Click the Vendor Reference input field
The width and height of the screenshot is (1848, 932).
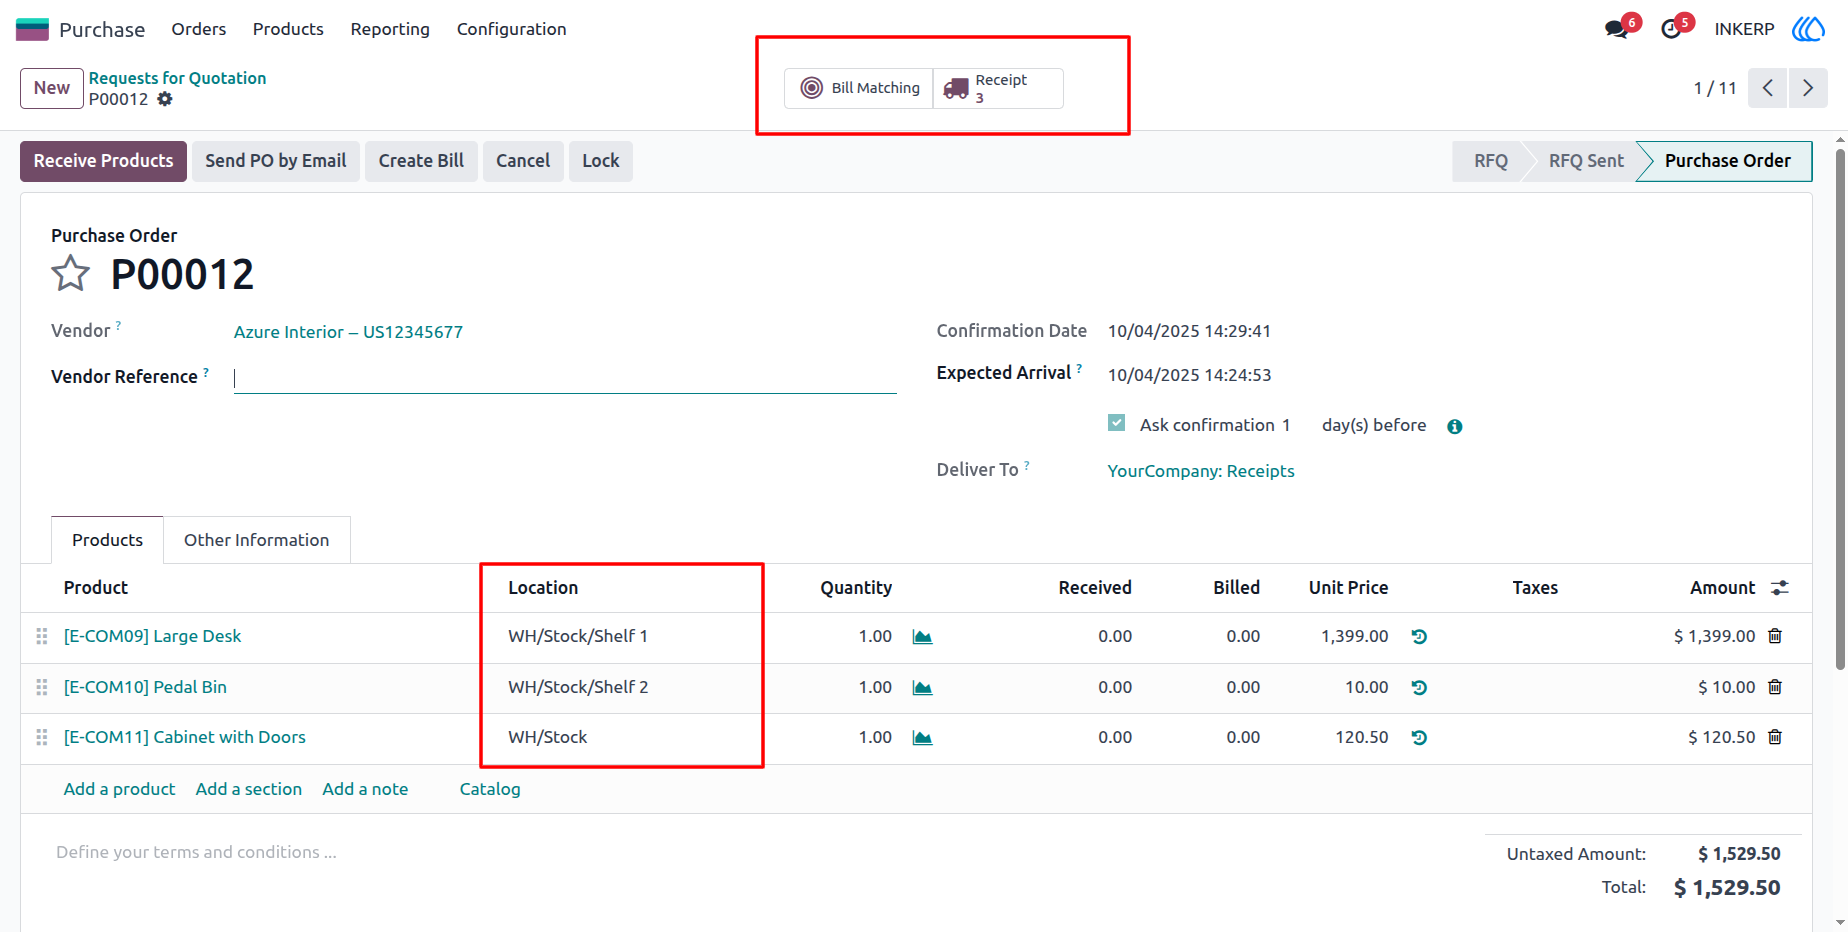tap(565, 378)
